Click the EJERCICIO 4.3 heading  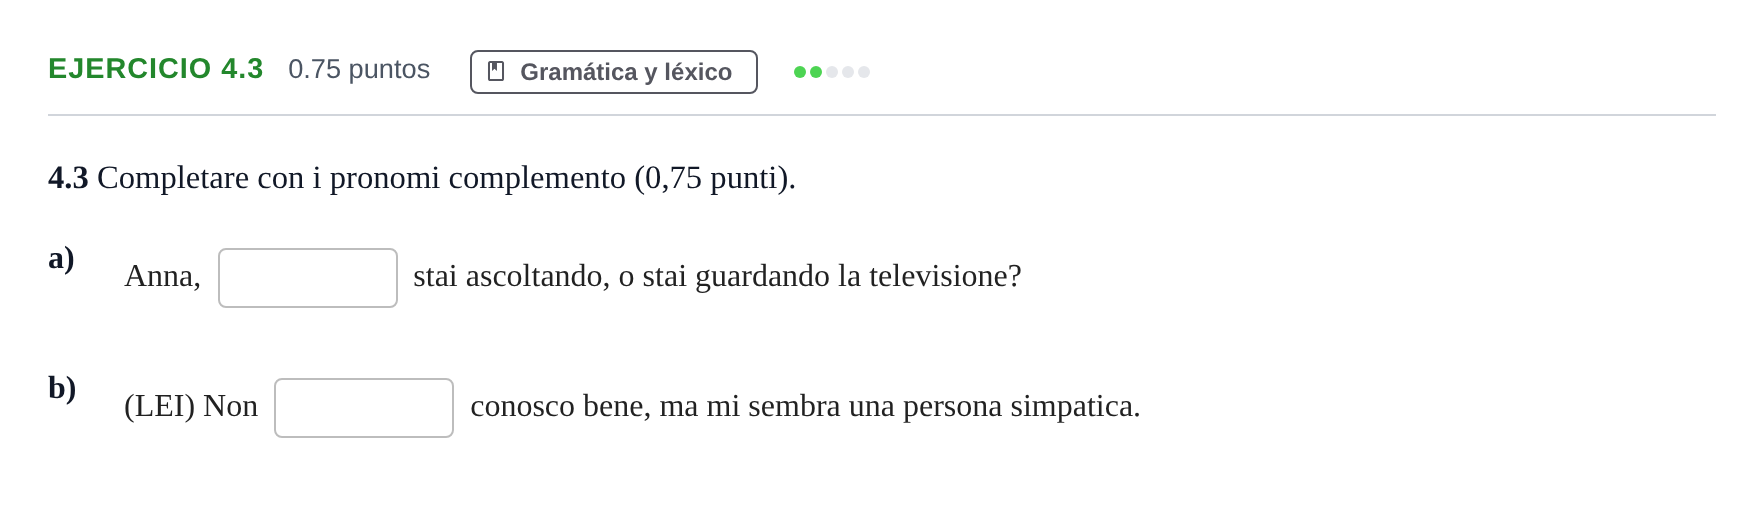point(156,69)
